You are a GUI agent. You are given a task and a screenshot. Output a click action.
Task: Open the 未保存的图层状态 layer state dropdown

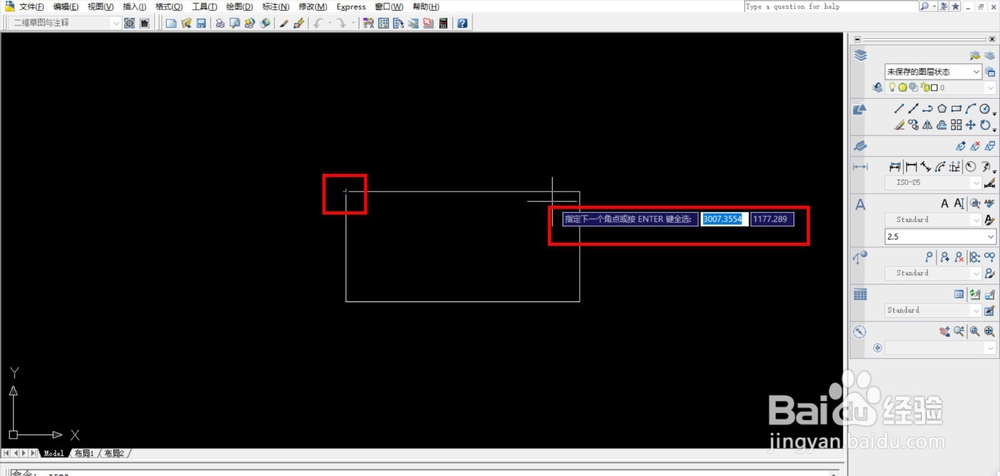click(x=934, y=72)
